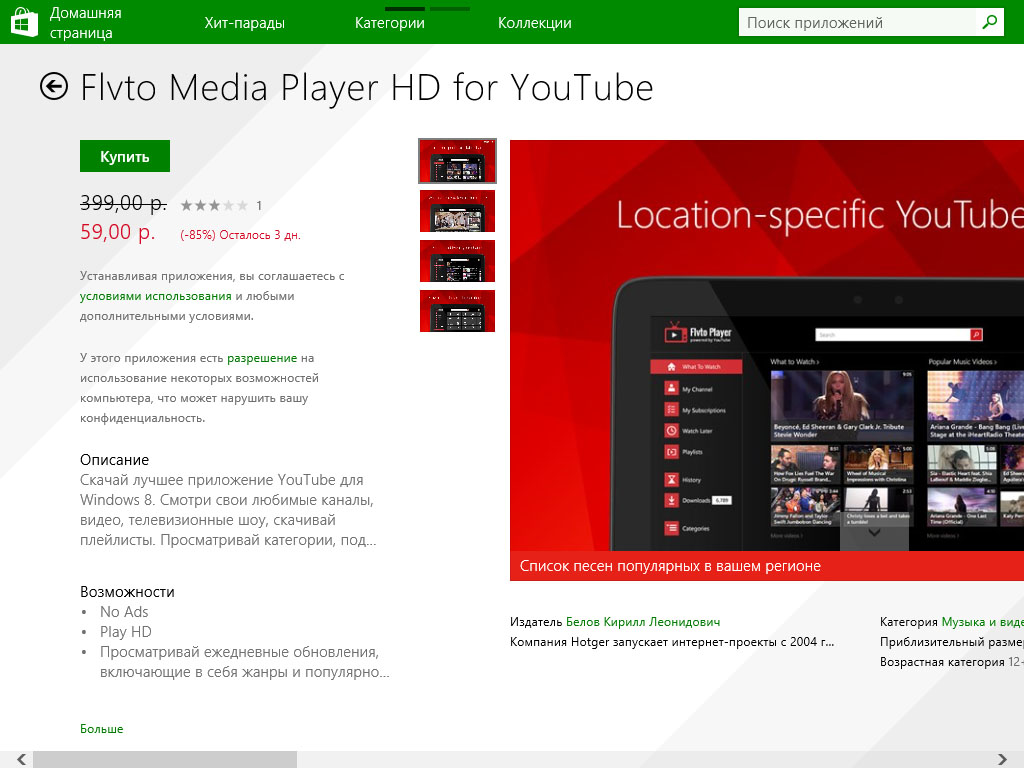Go back using the circled arrow
The height and width of the screenshot is (768, 1024).
point(54,86)
